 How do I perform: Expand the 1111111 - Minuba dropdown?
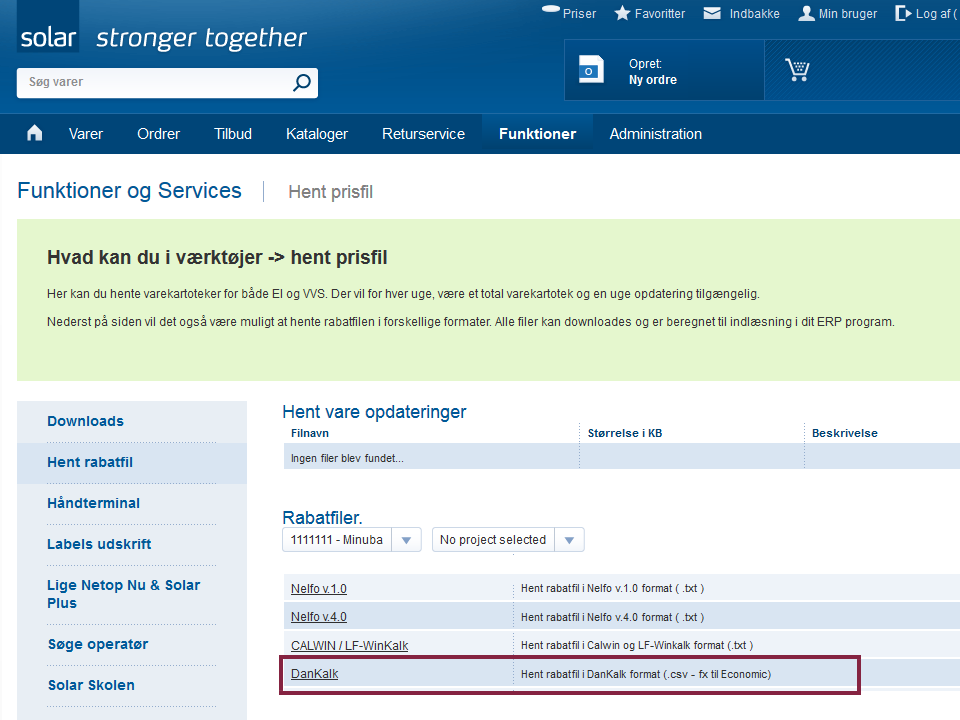406,540
